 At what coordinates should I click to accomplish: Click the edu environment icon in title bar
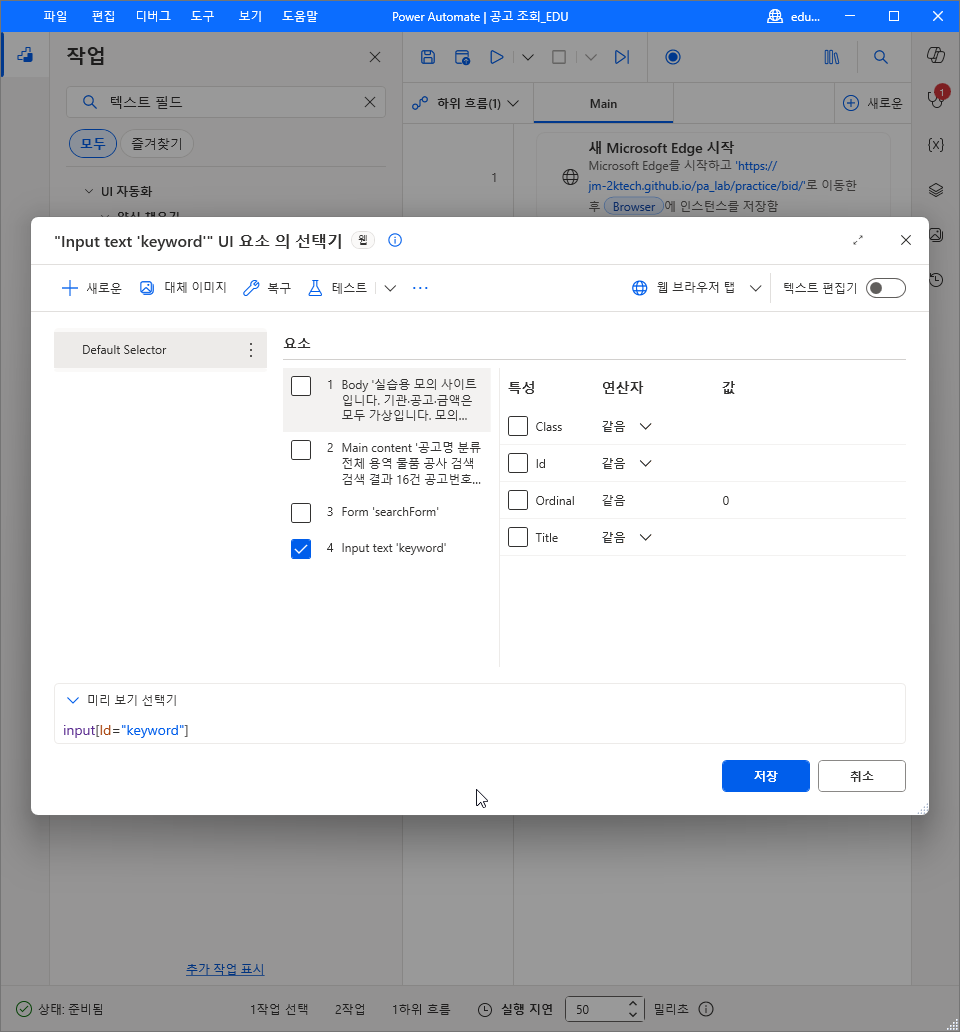click(775, 16)
